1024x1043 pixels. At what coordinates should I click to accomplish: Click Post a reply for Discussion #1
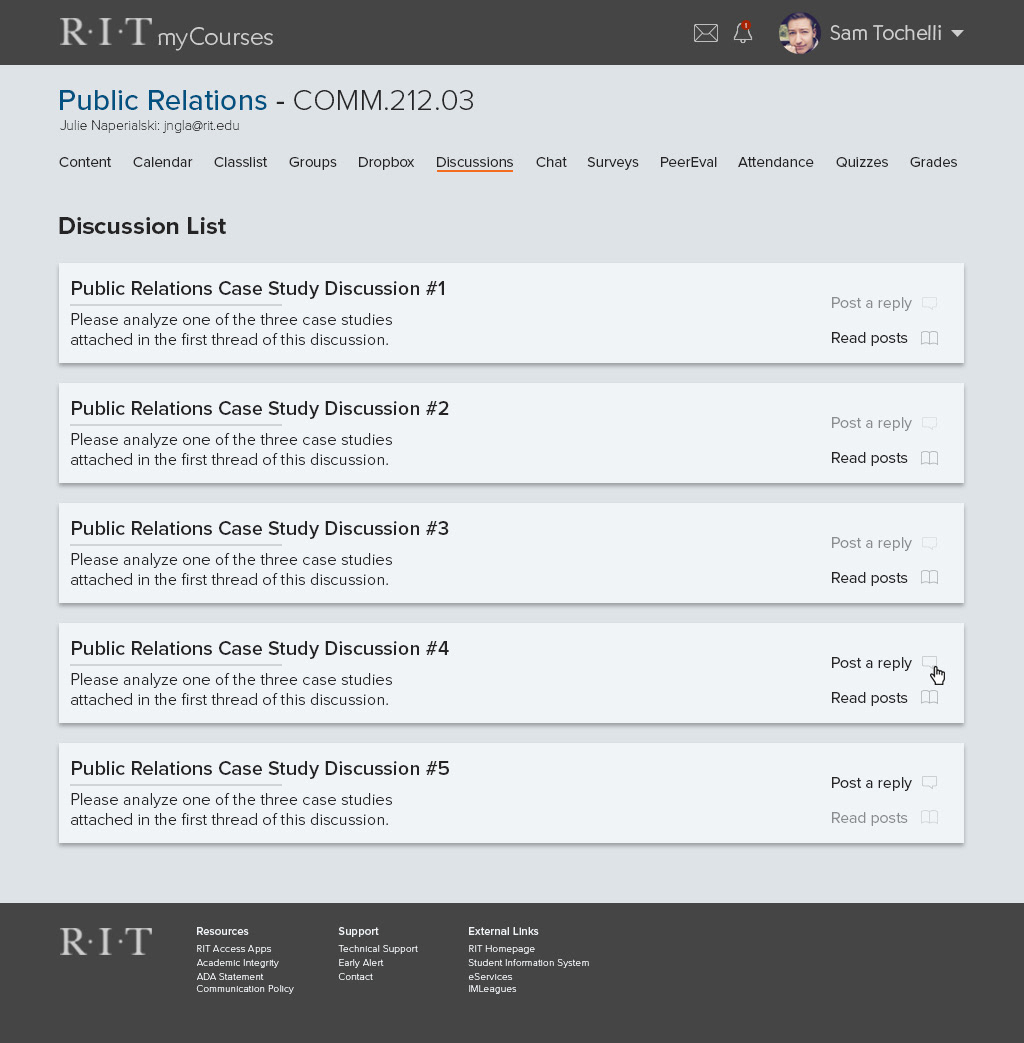(x=871, y=303)
